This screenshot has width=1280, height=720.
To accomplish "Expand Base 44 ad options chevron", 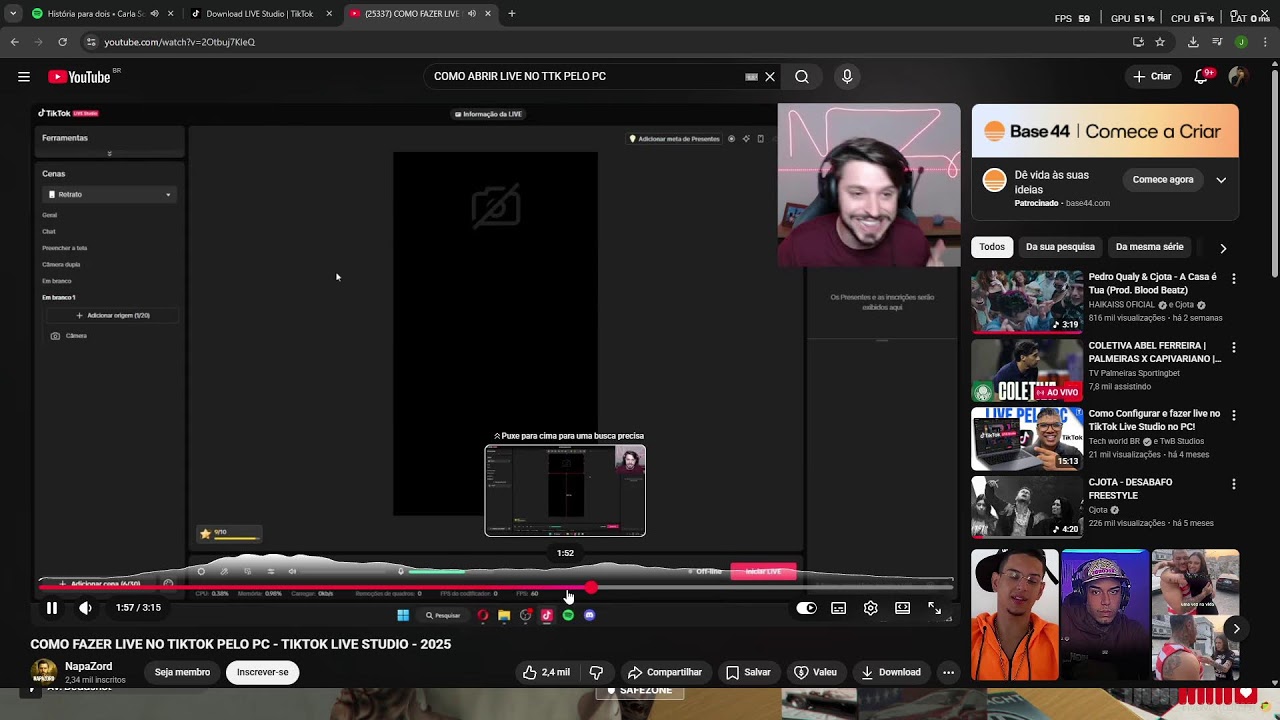I will tap(1221, 180).
